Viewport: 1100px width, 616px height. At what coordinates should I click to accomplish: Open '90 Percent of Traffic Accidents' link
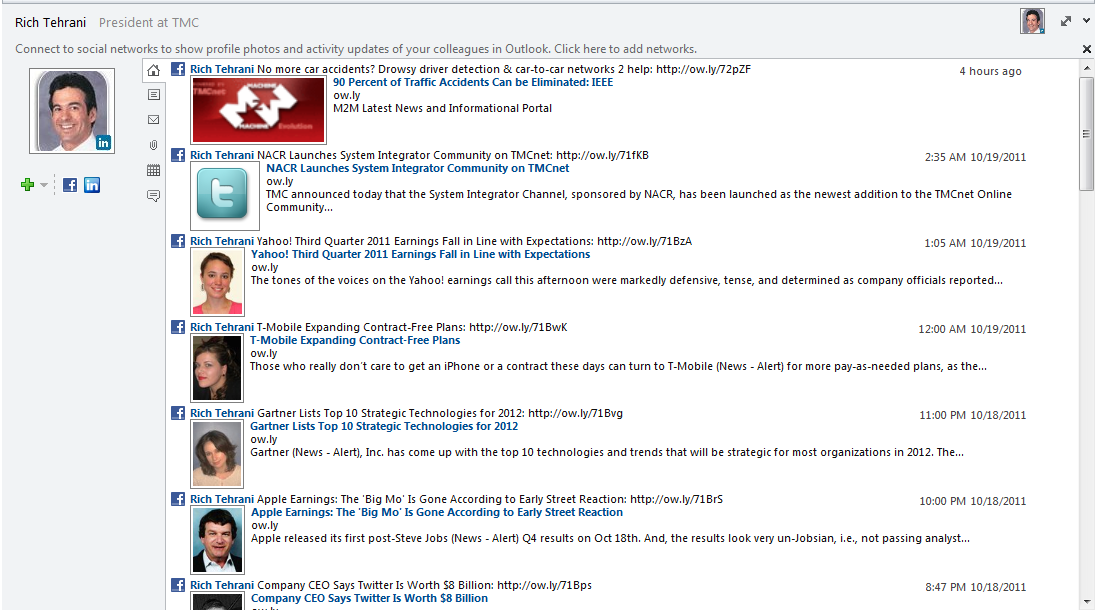pos(472,82)
